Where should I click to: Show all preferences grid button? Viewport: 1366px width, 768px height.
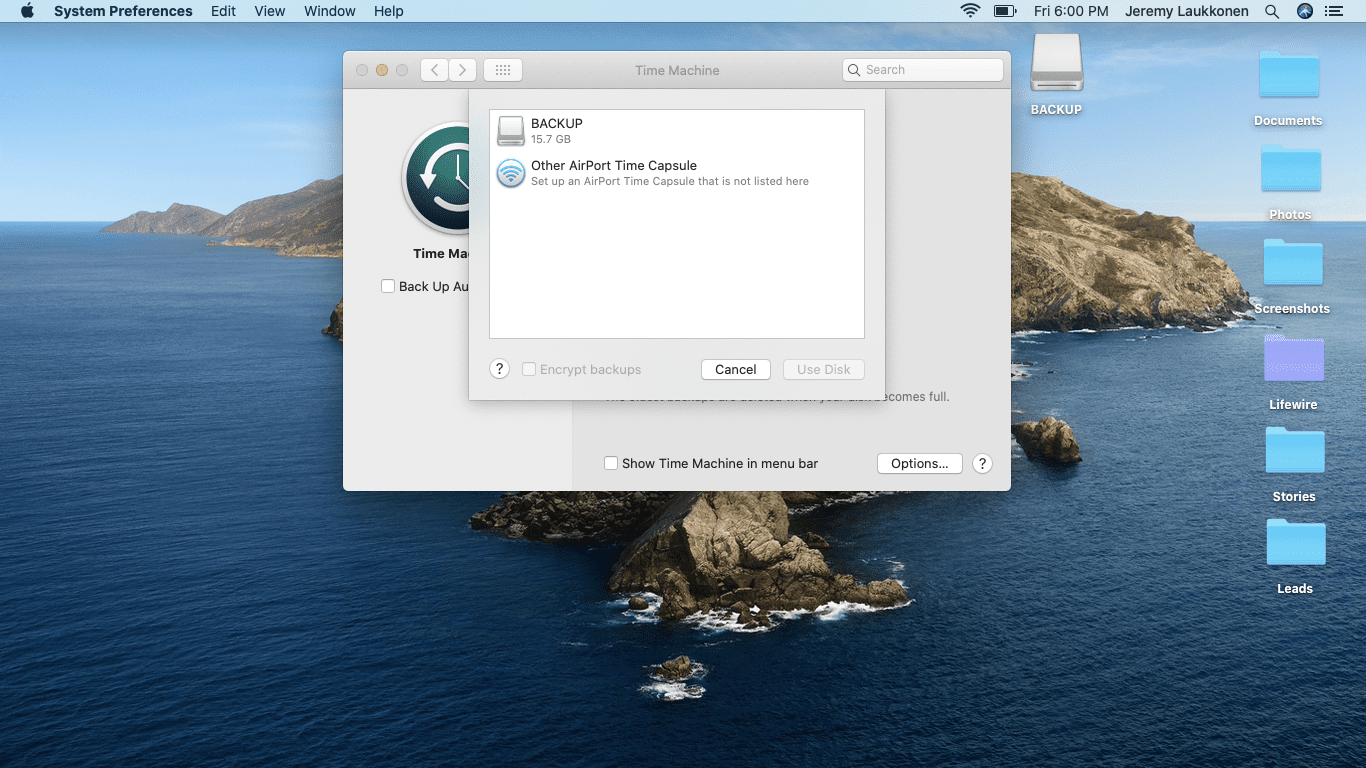point(503,70)
